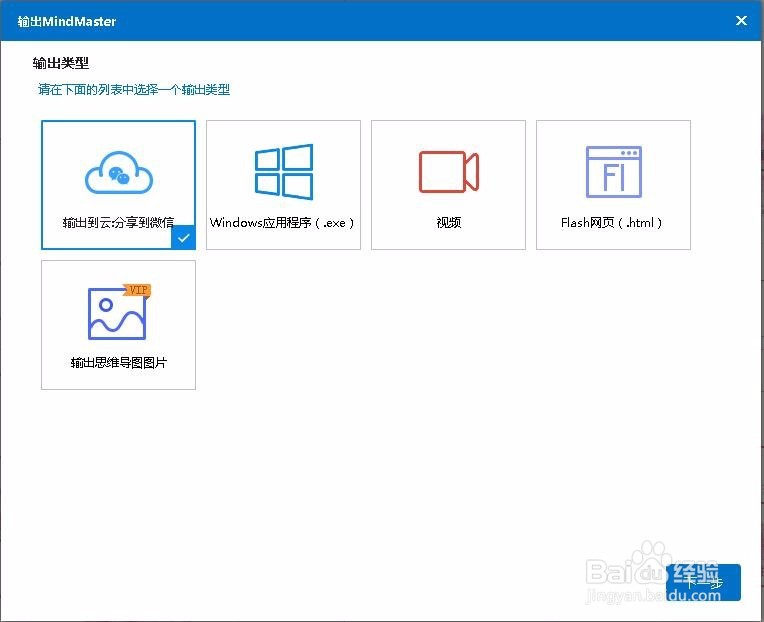Viewport: 764px width, 622px height.
Task: Close the 输出MindMaster dialog
Action: click(x=741, y=20)
